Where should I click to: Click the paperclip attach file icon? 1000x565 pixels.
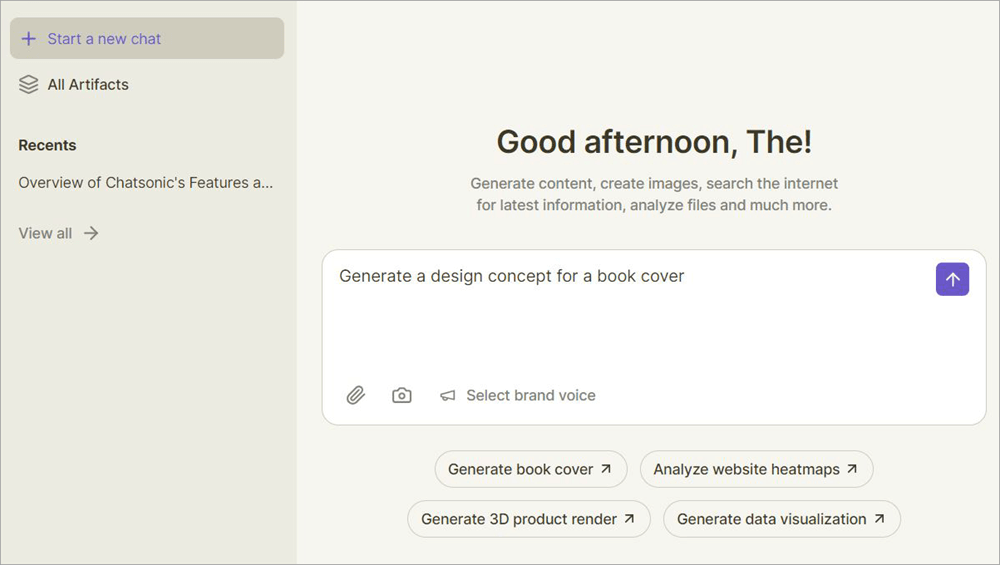click(x=355, y=396)
